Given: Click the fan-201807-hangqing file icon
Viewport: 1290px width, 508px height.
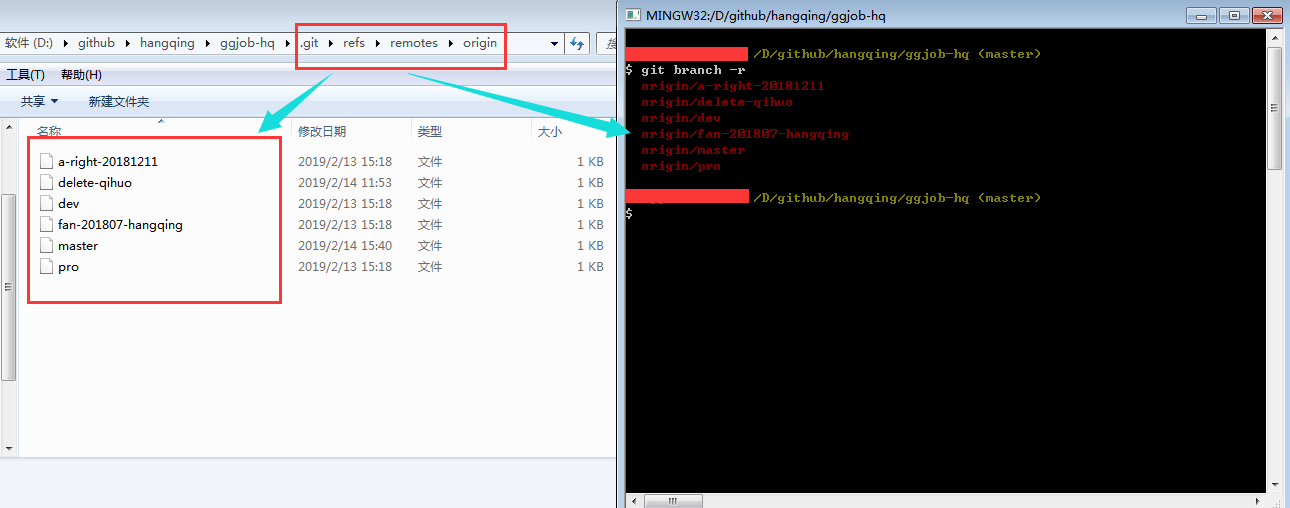Looking at the screenshot, I should click(x=45, y=224).
